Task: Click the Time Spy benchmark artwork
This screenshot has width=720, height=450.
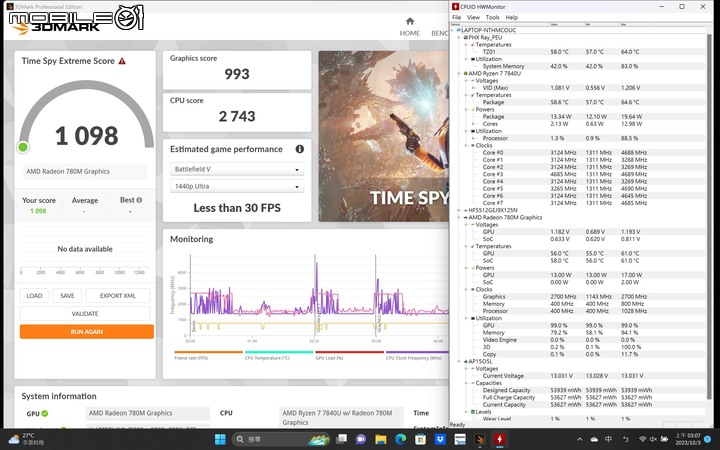Action: tap(383, 136)
